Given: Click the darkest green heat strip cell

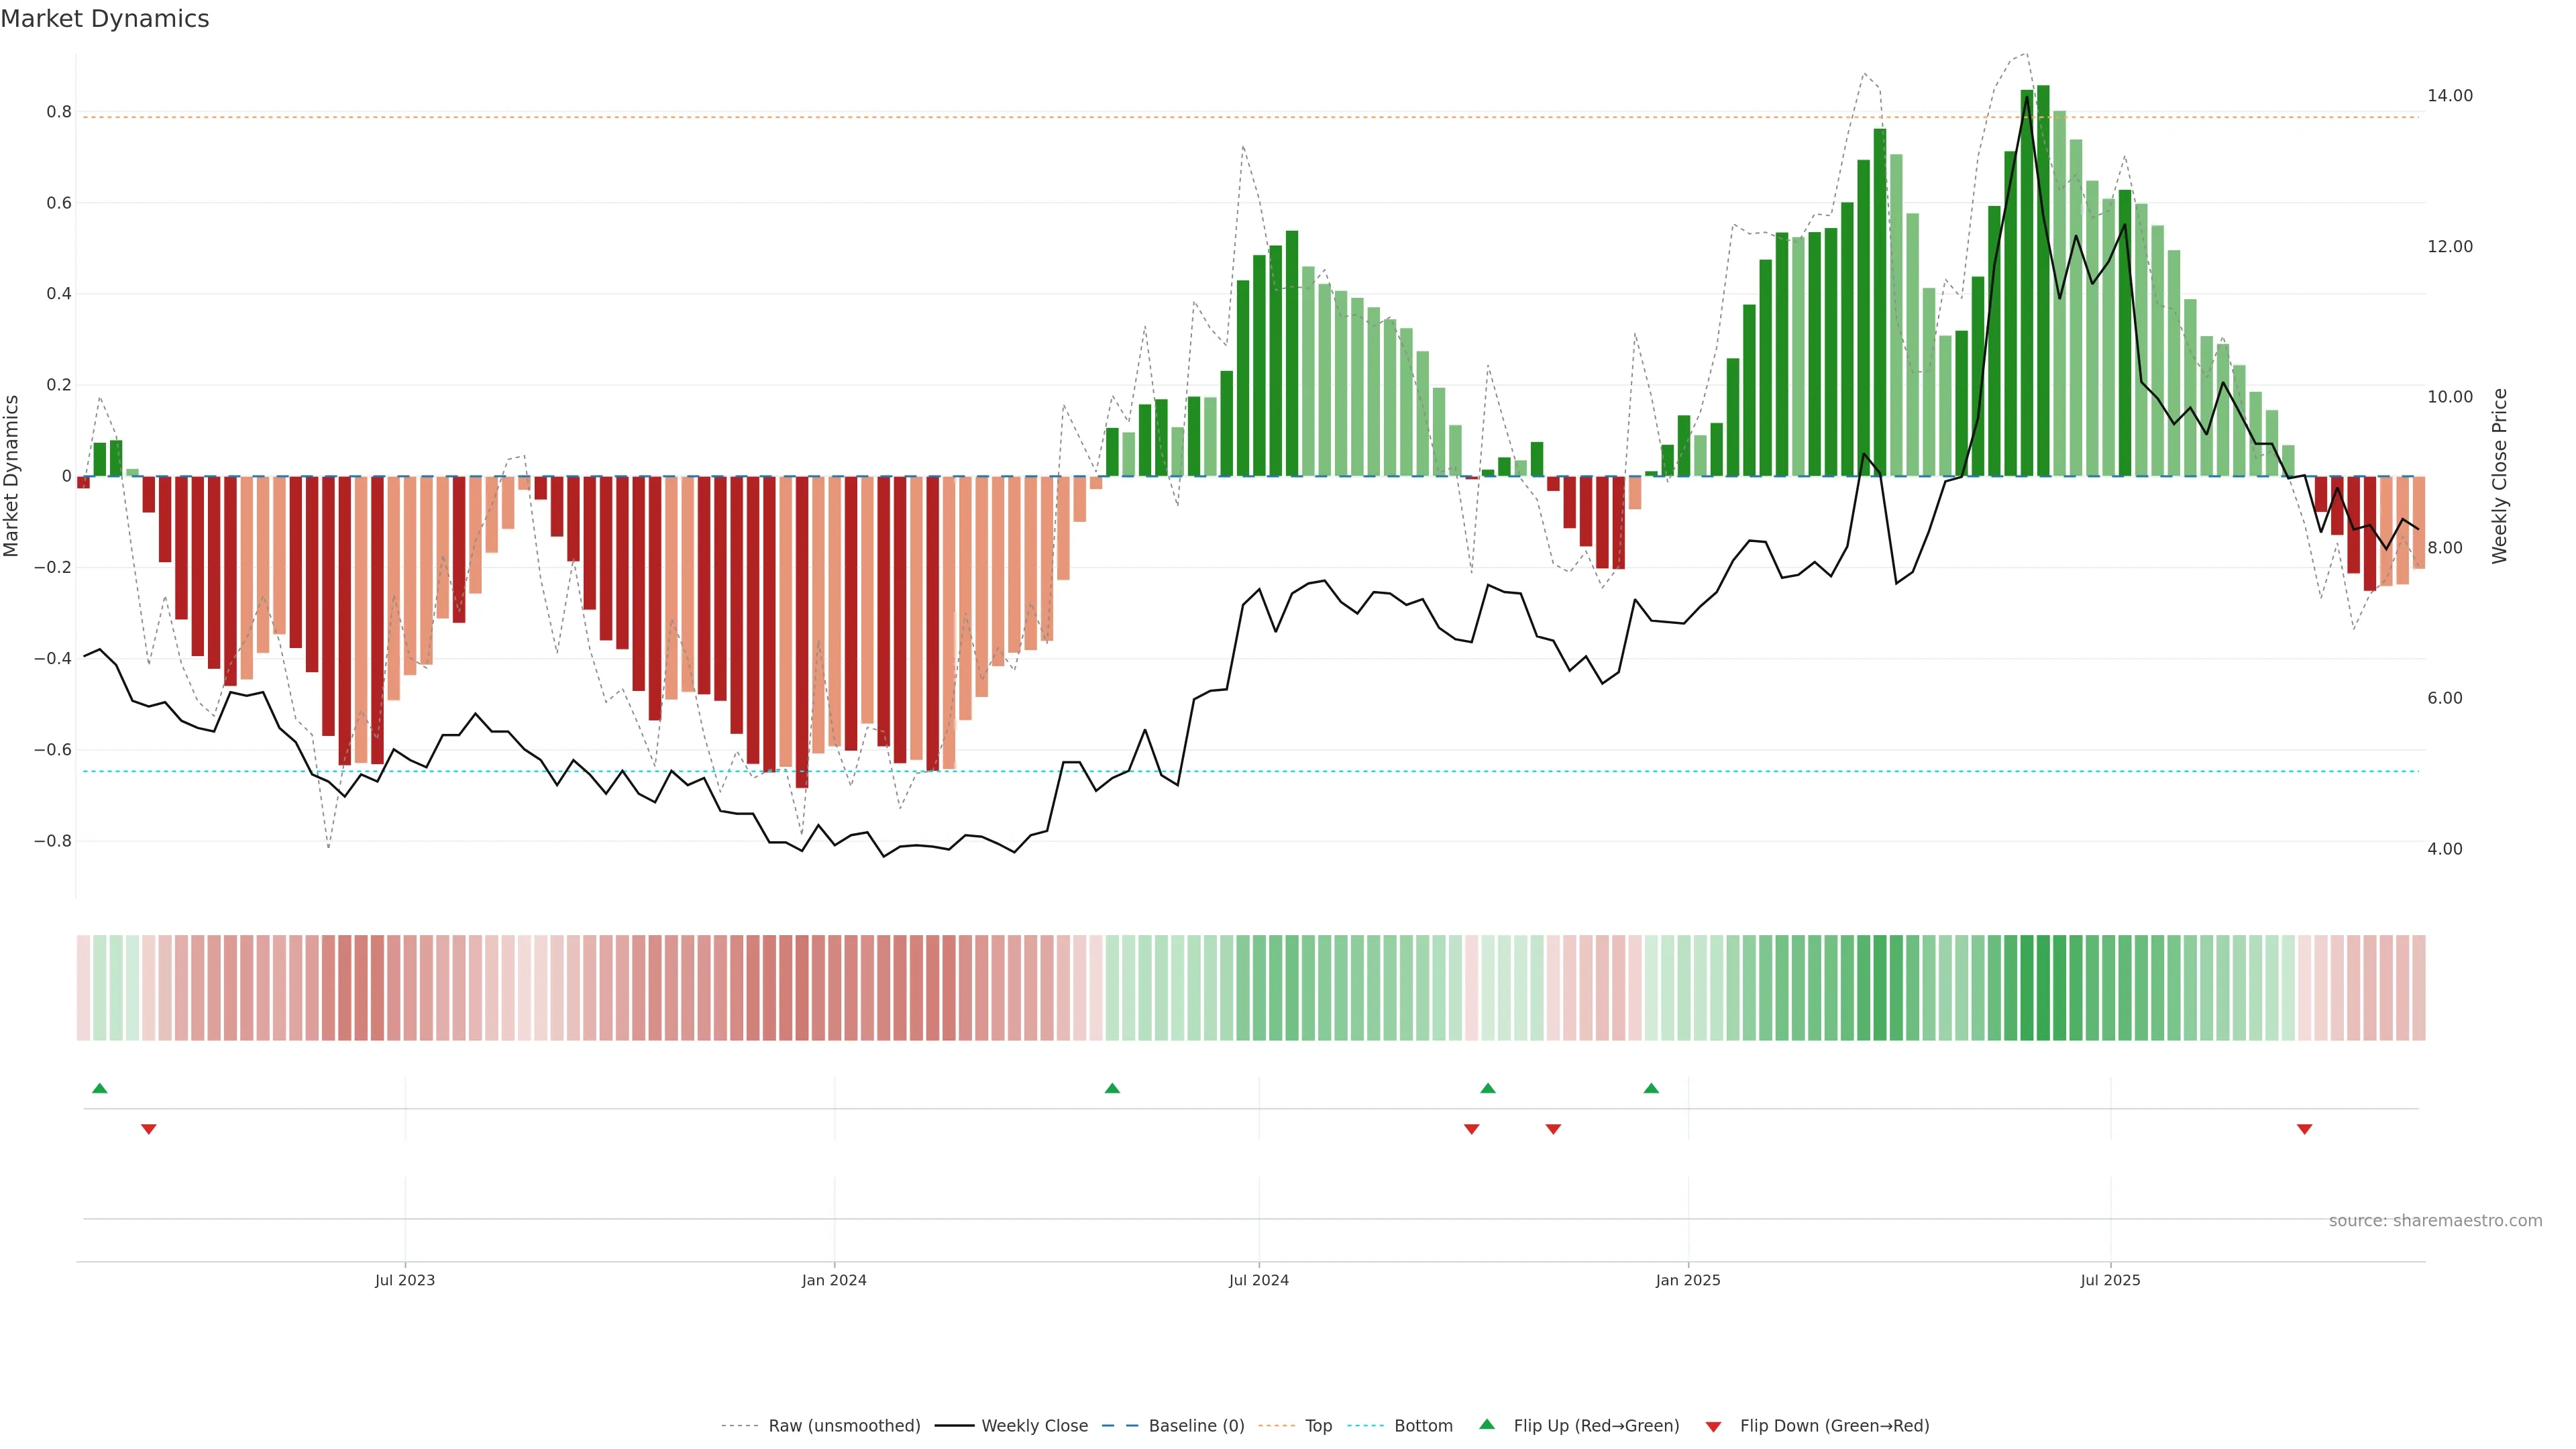Looking at the screenshot, I should coord(2043,987).
